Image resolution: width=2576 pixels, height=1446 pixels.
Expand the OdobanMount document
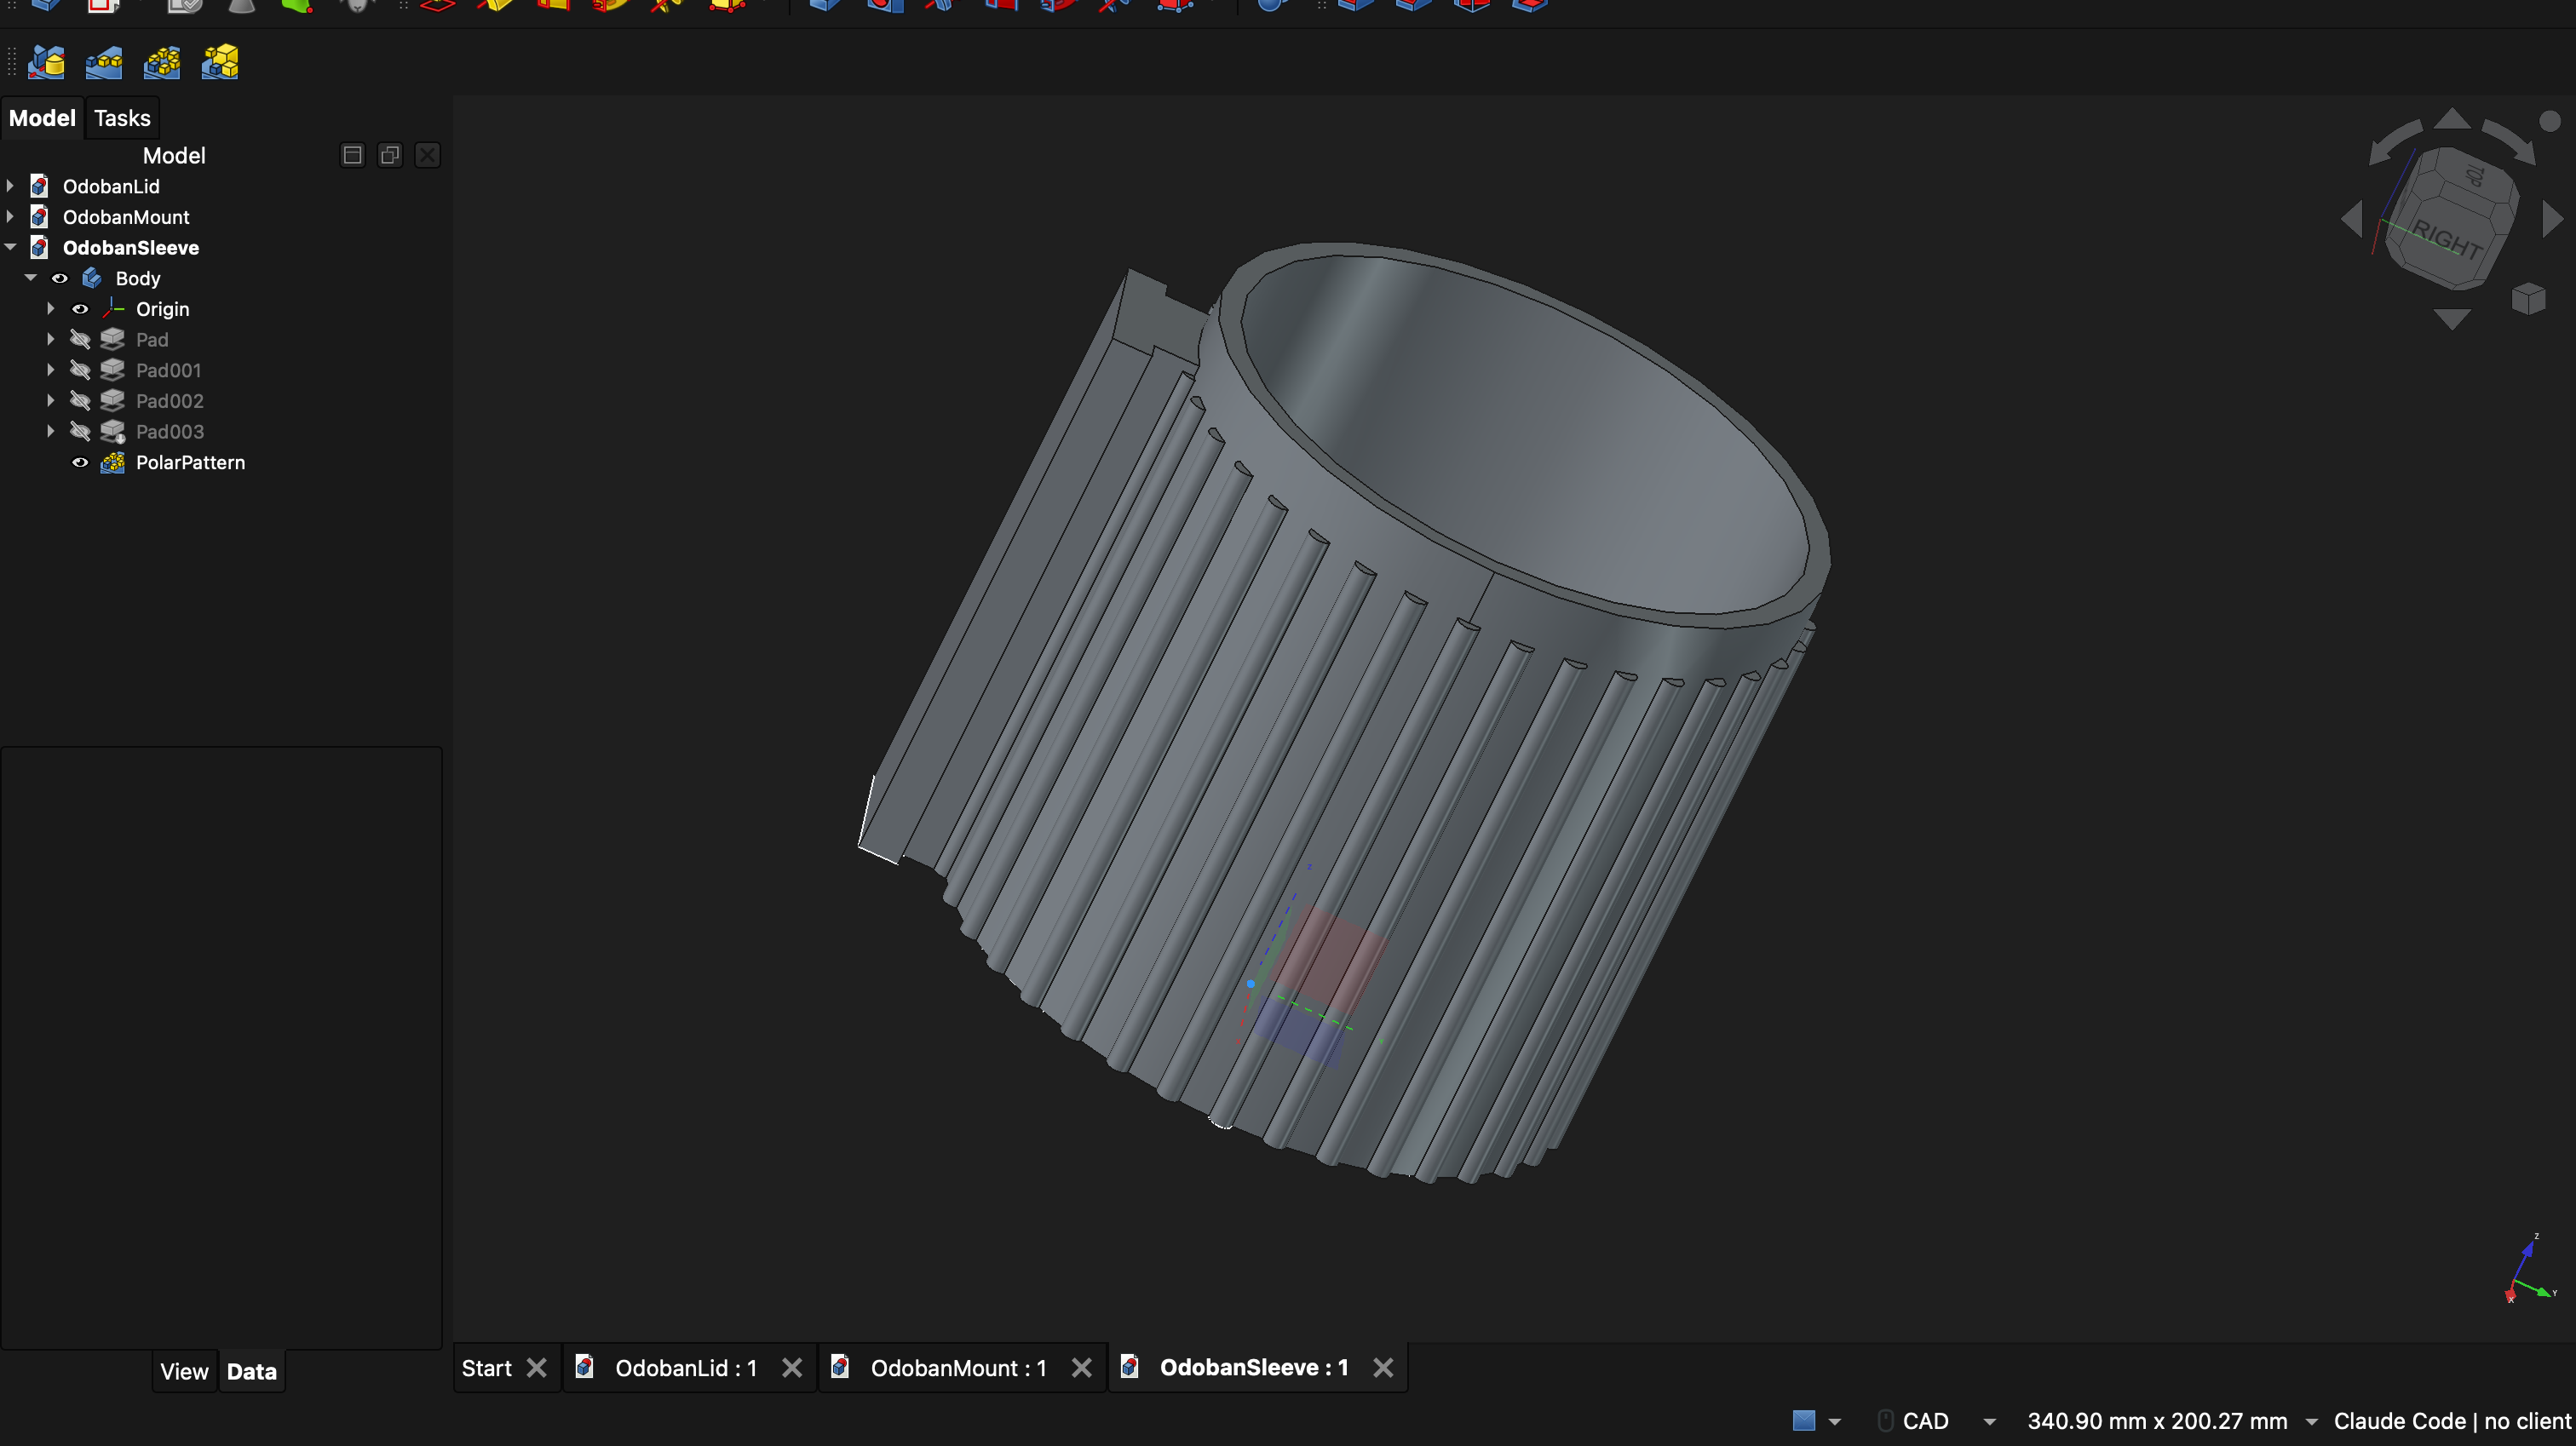(x=10, y=217)
